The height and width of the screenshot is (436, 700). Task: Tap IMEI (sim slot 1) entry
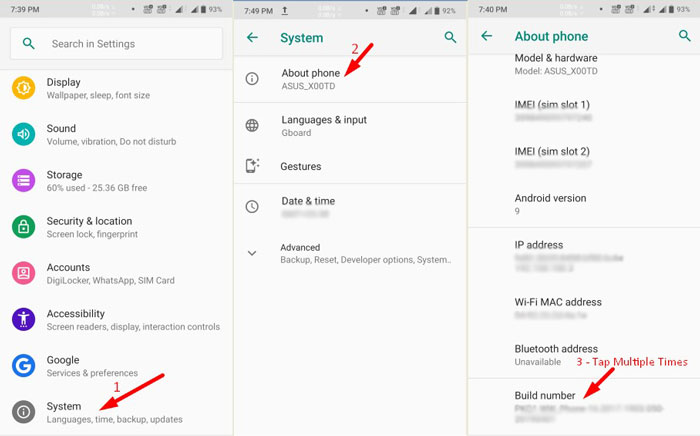[x=584, y=111]
